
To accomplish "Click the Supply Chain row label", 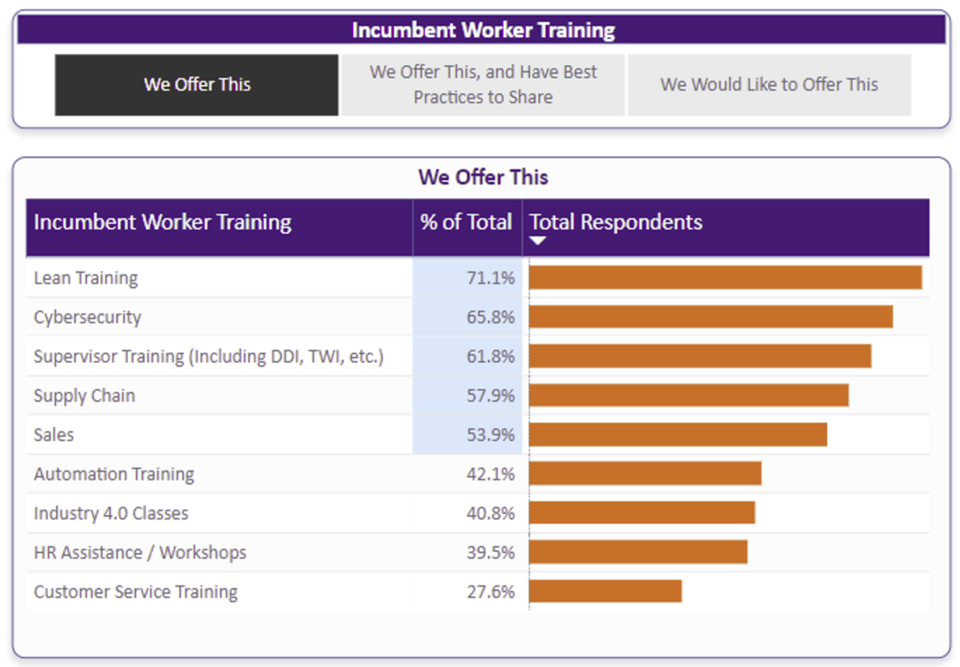I will click(84, 395).
